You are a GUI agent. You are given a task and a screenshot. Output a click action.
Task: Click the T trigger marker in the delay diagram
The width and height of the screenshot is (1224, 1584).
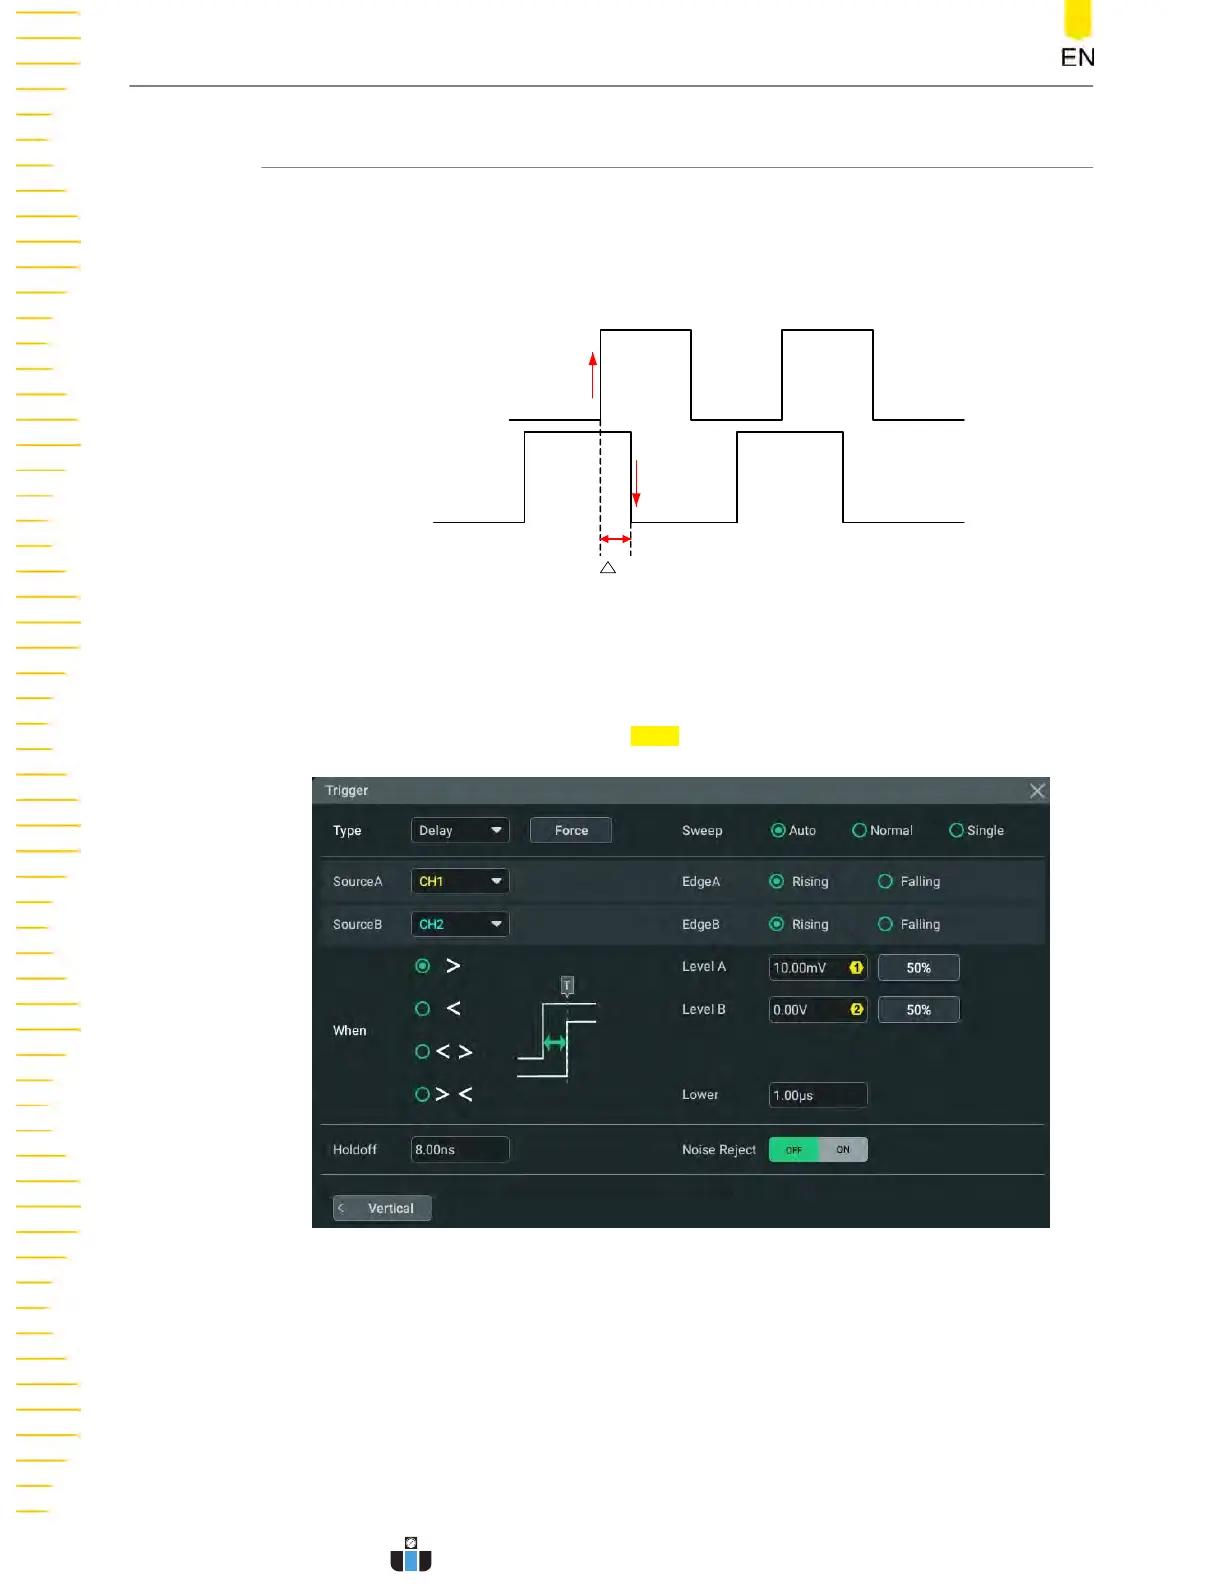pyautogui.click(x=567, y=986)
